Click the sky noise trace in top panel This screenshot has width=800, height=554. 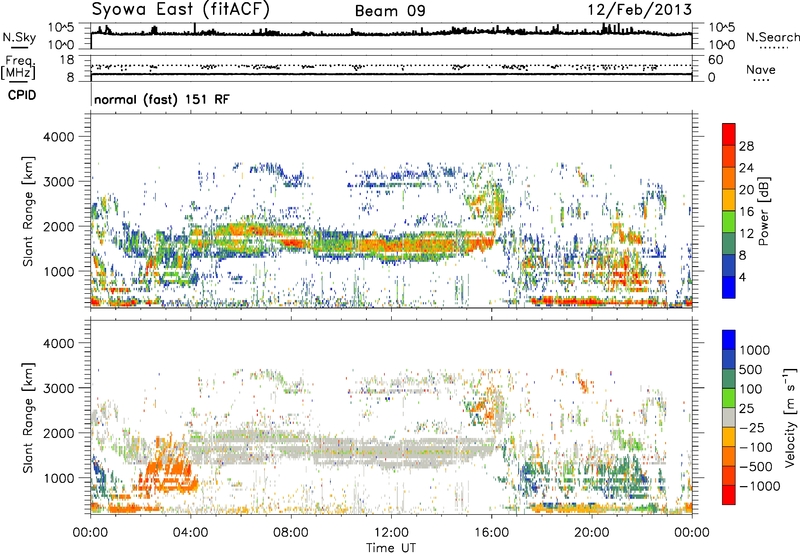pos(391,32)
